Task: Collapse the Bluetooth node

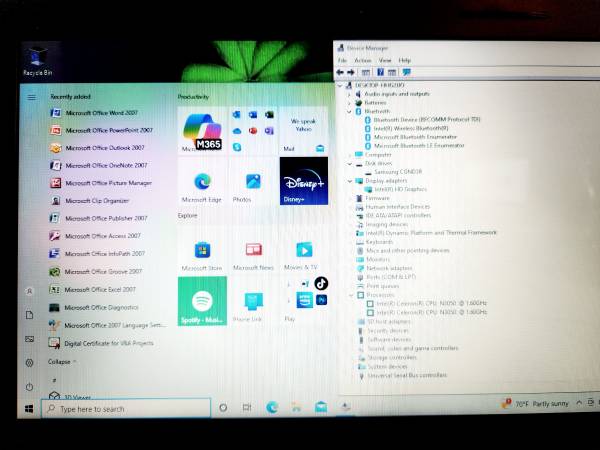Action: [349, 112]
